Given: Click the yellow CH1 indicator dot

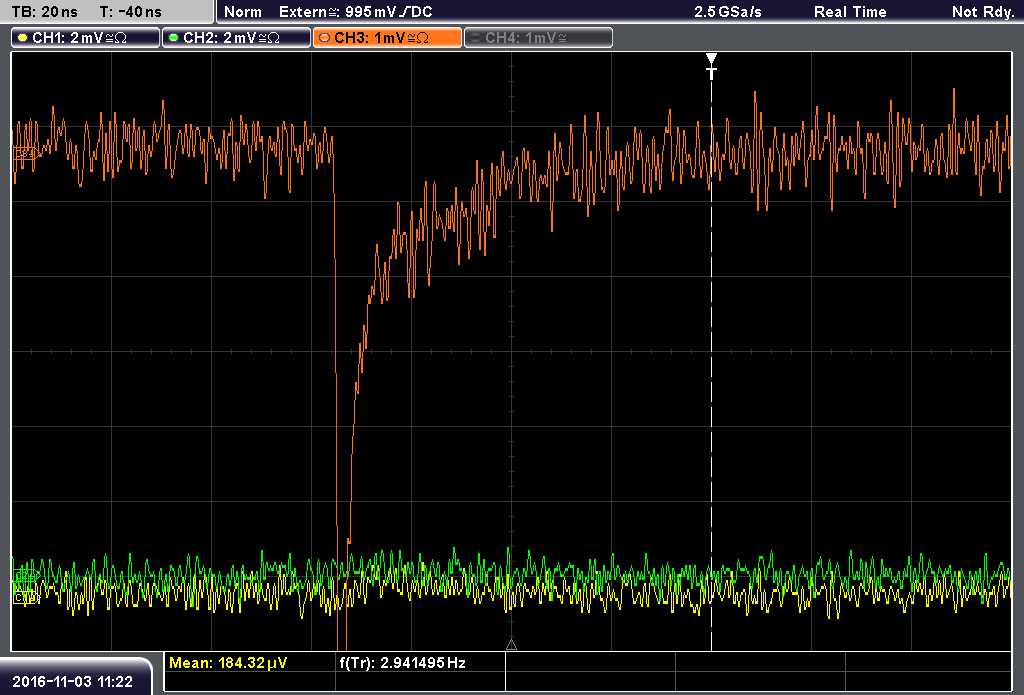Looking at the screenshot, I should (x=23, y=38).
